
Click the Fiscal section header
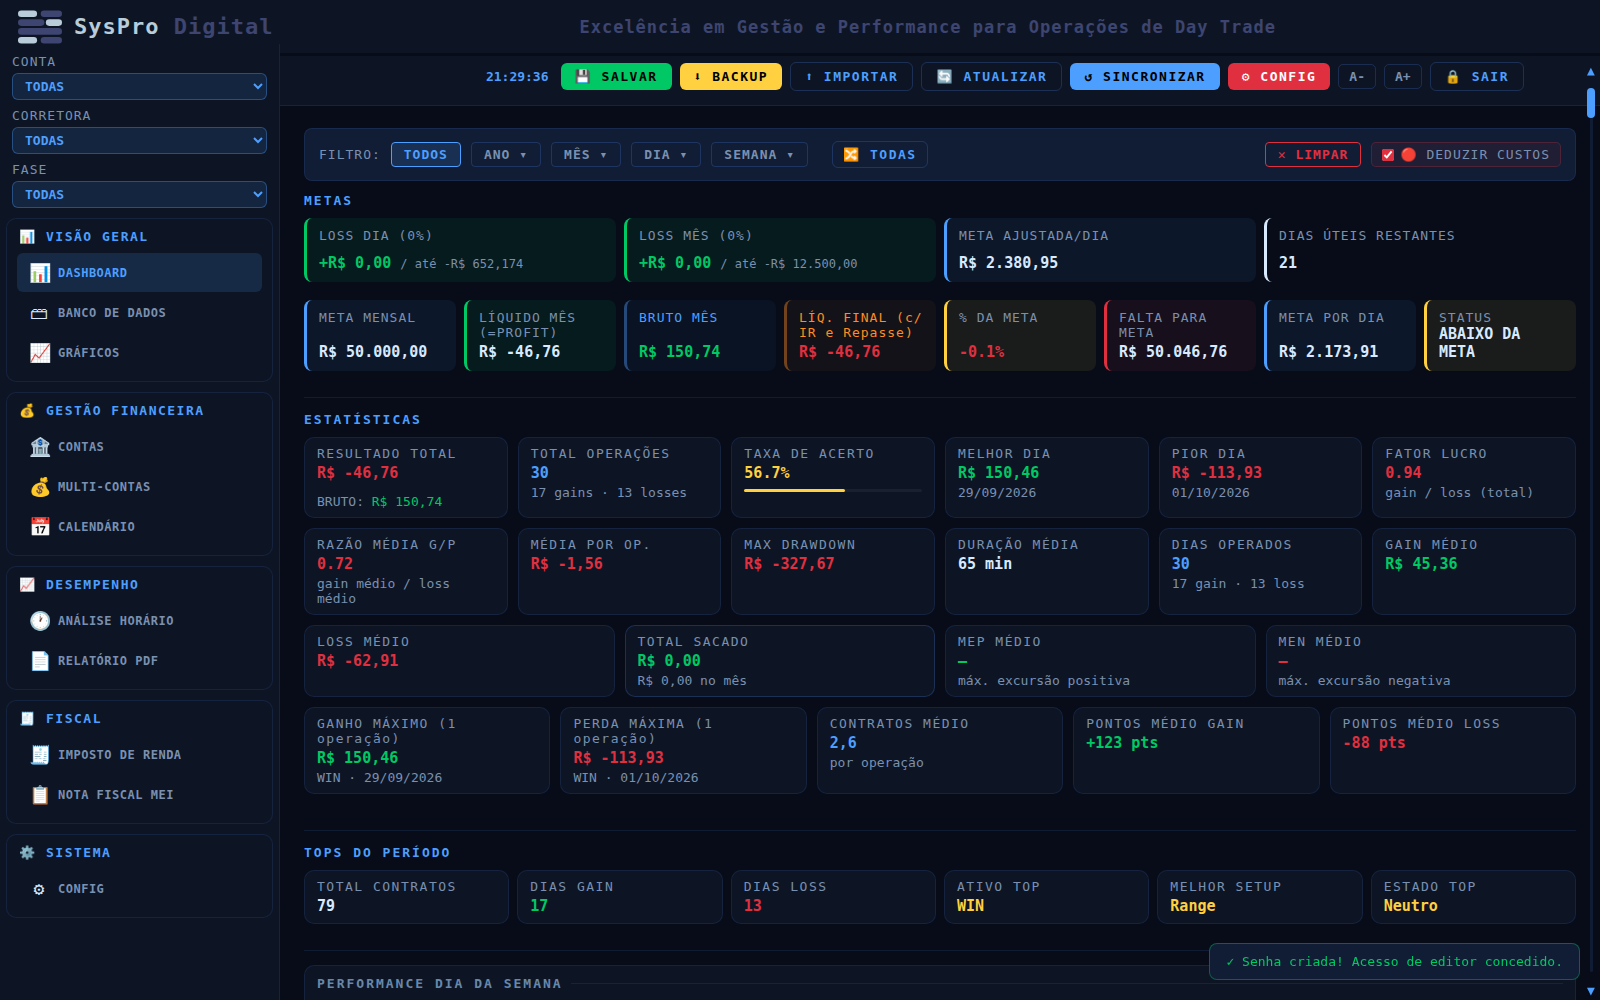(x=139, y=719)
